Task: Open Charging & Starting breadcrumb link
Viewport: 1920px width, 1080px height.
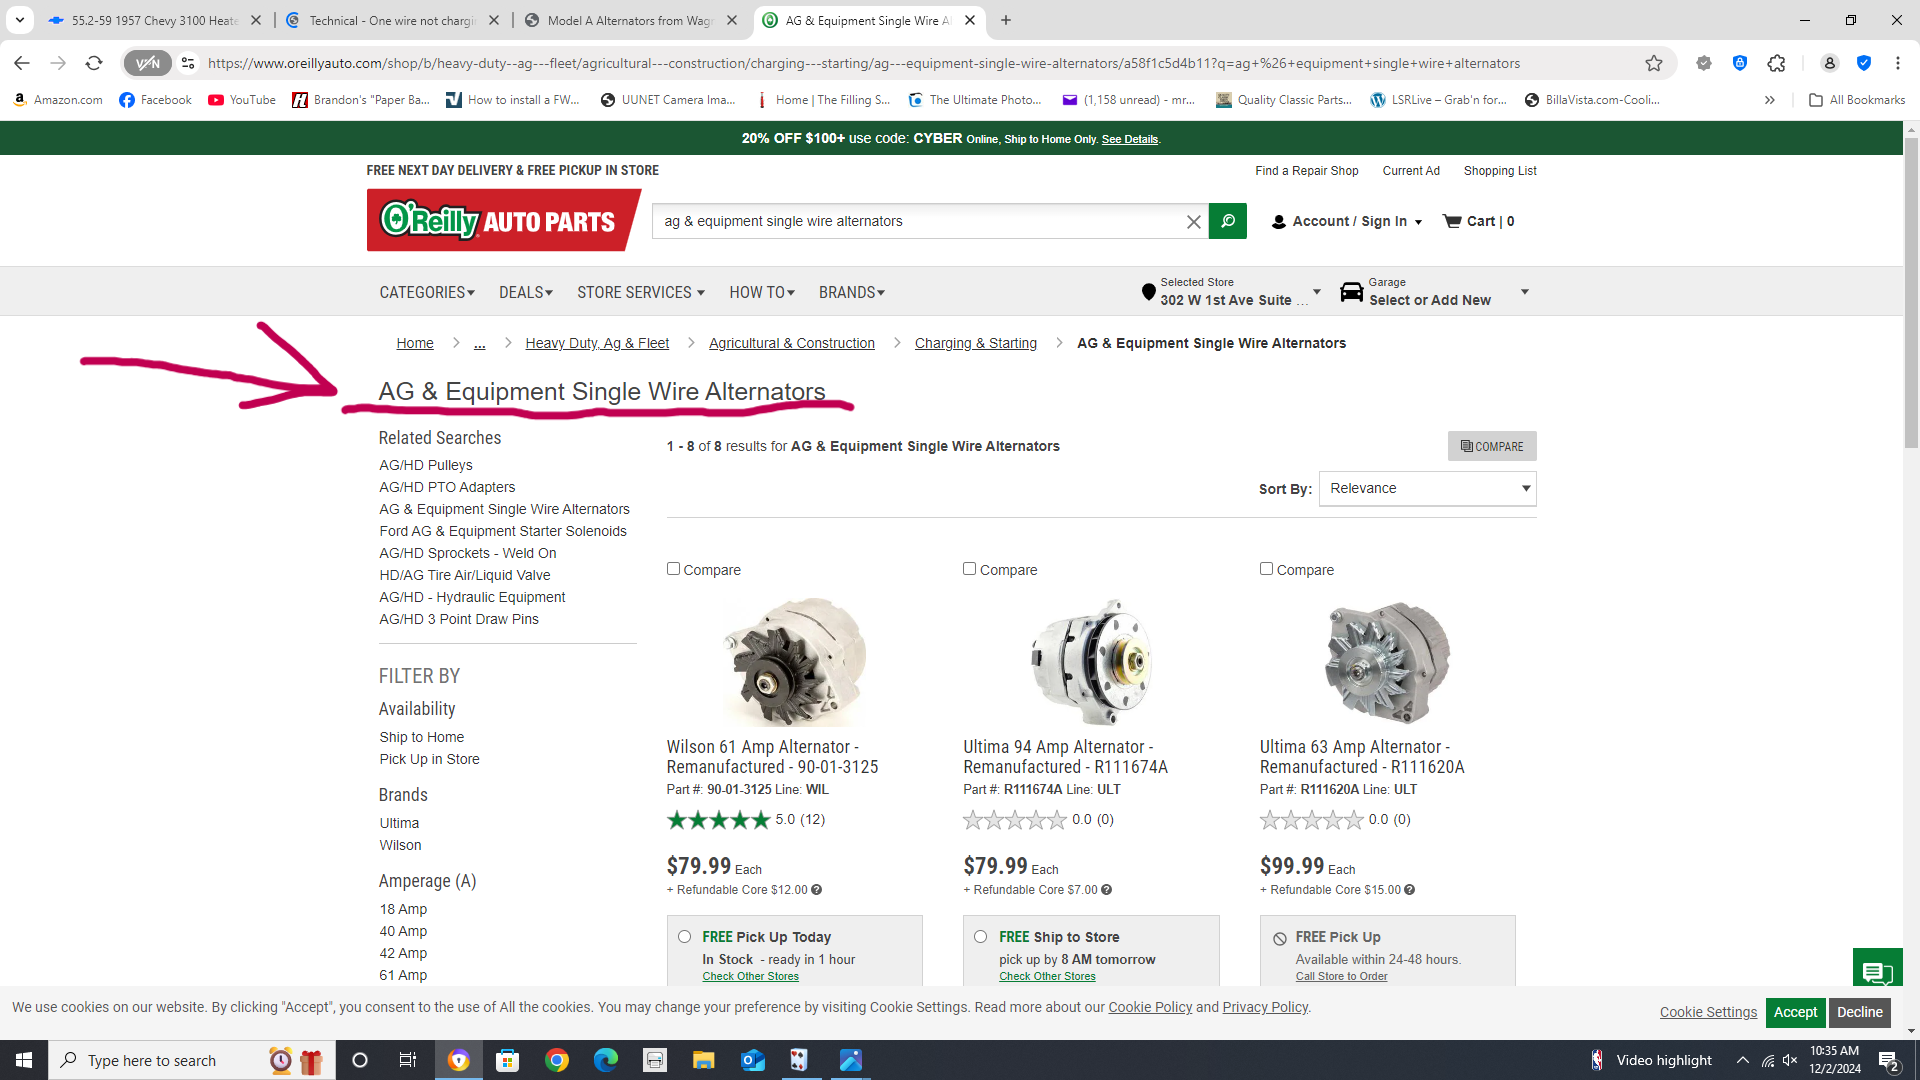Action: [x=975, y=343]
